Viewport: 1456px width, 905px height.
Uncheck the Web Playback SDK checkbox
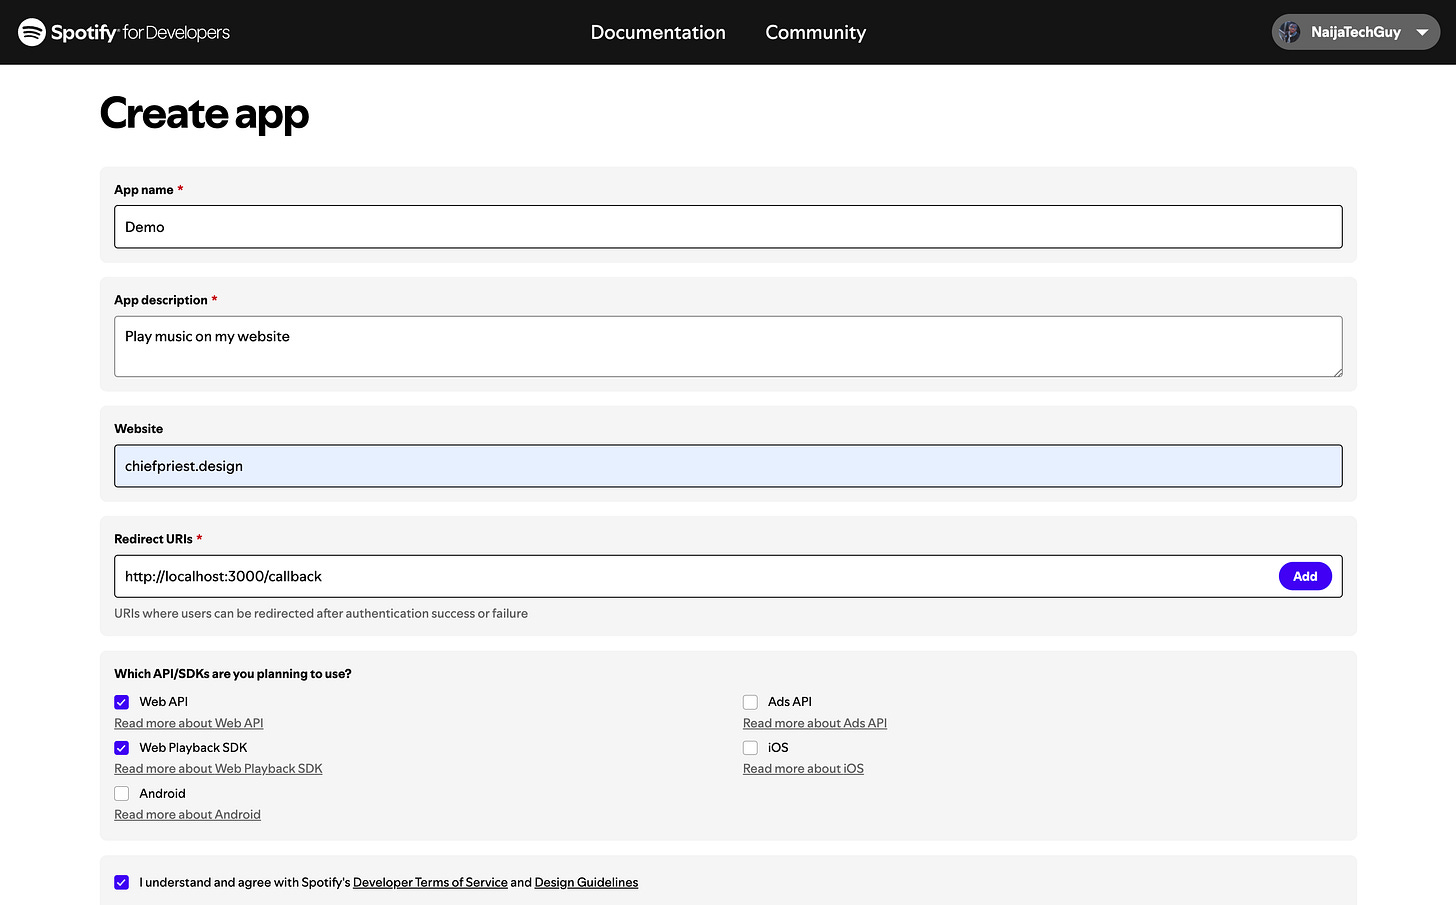(122, 748)
